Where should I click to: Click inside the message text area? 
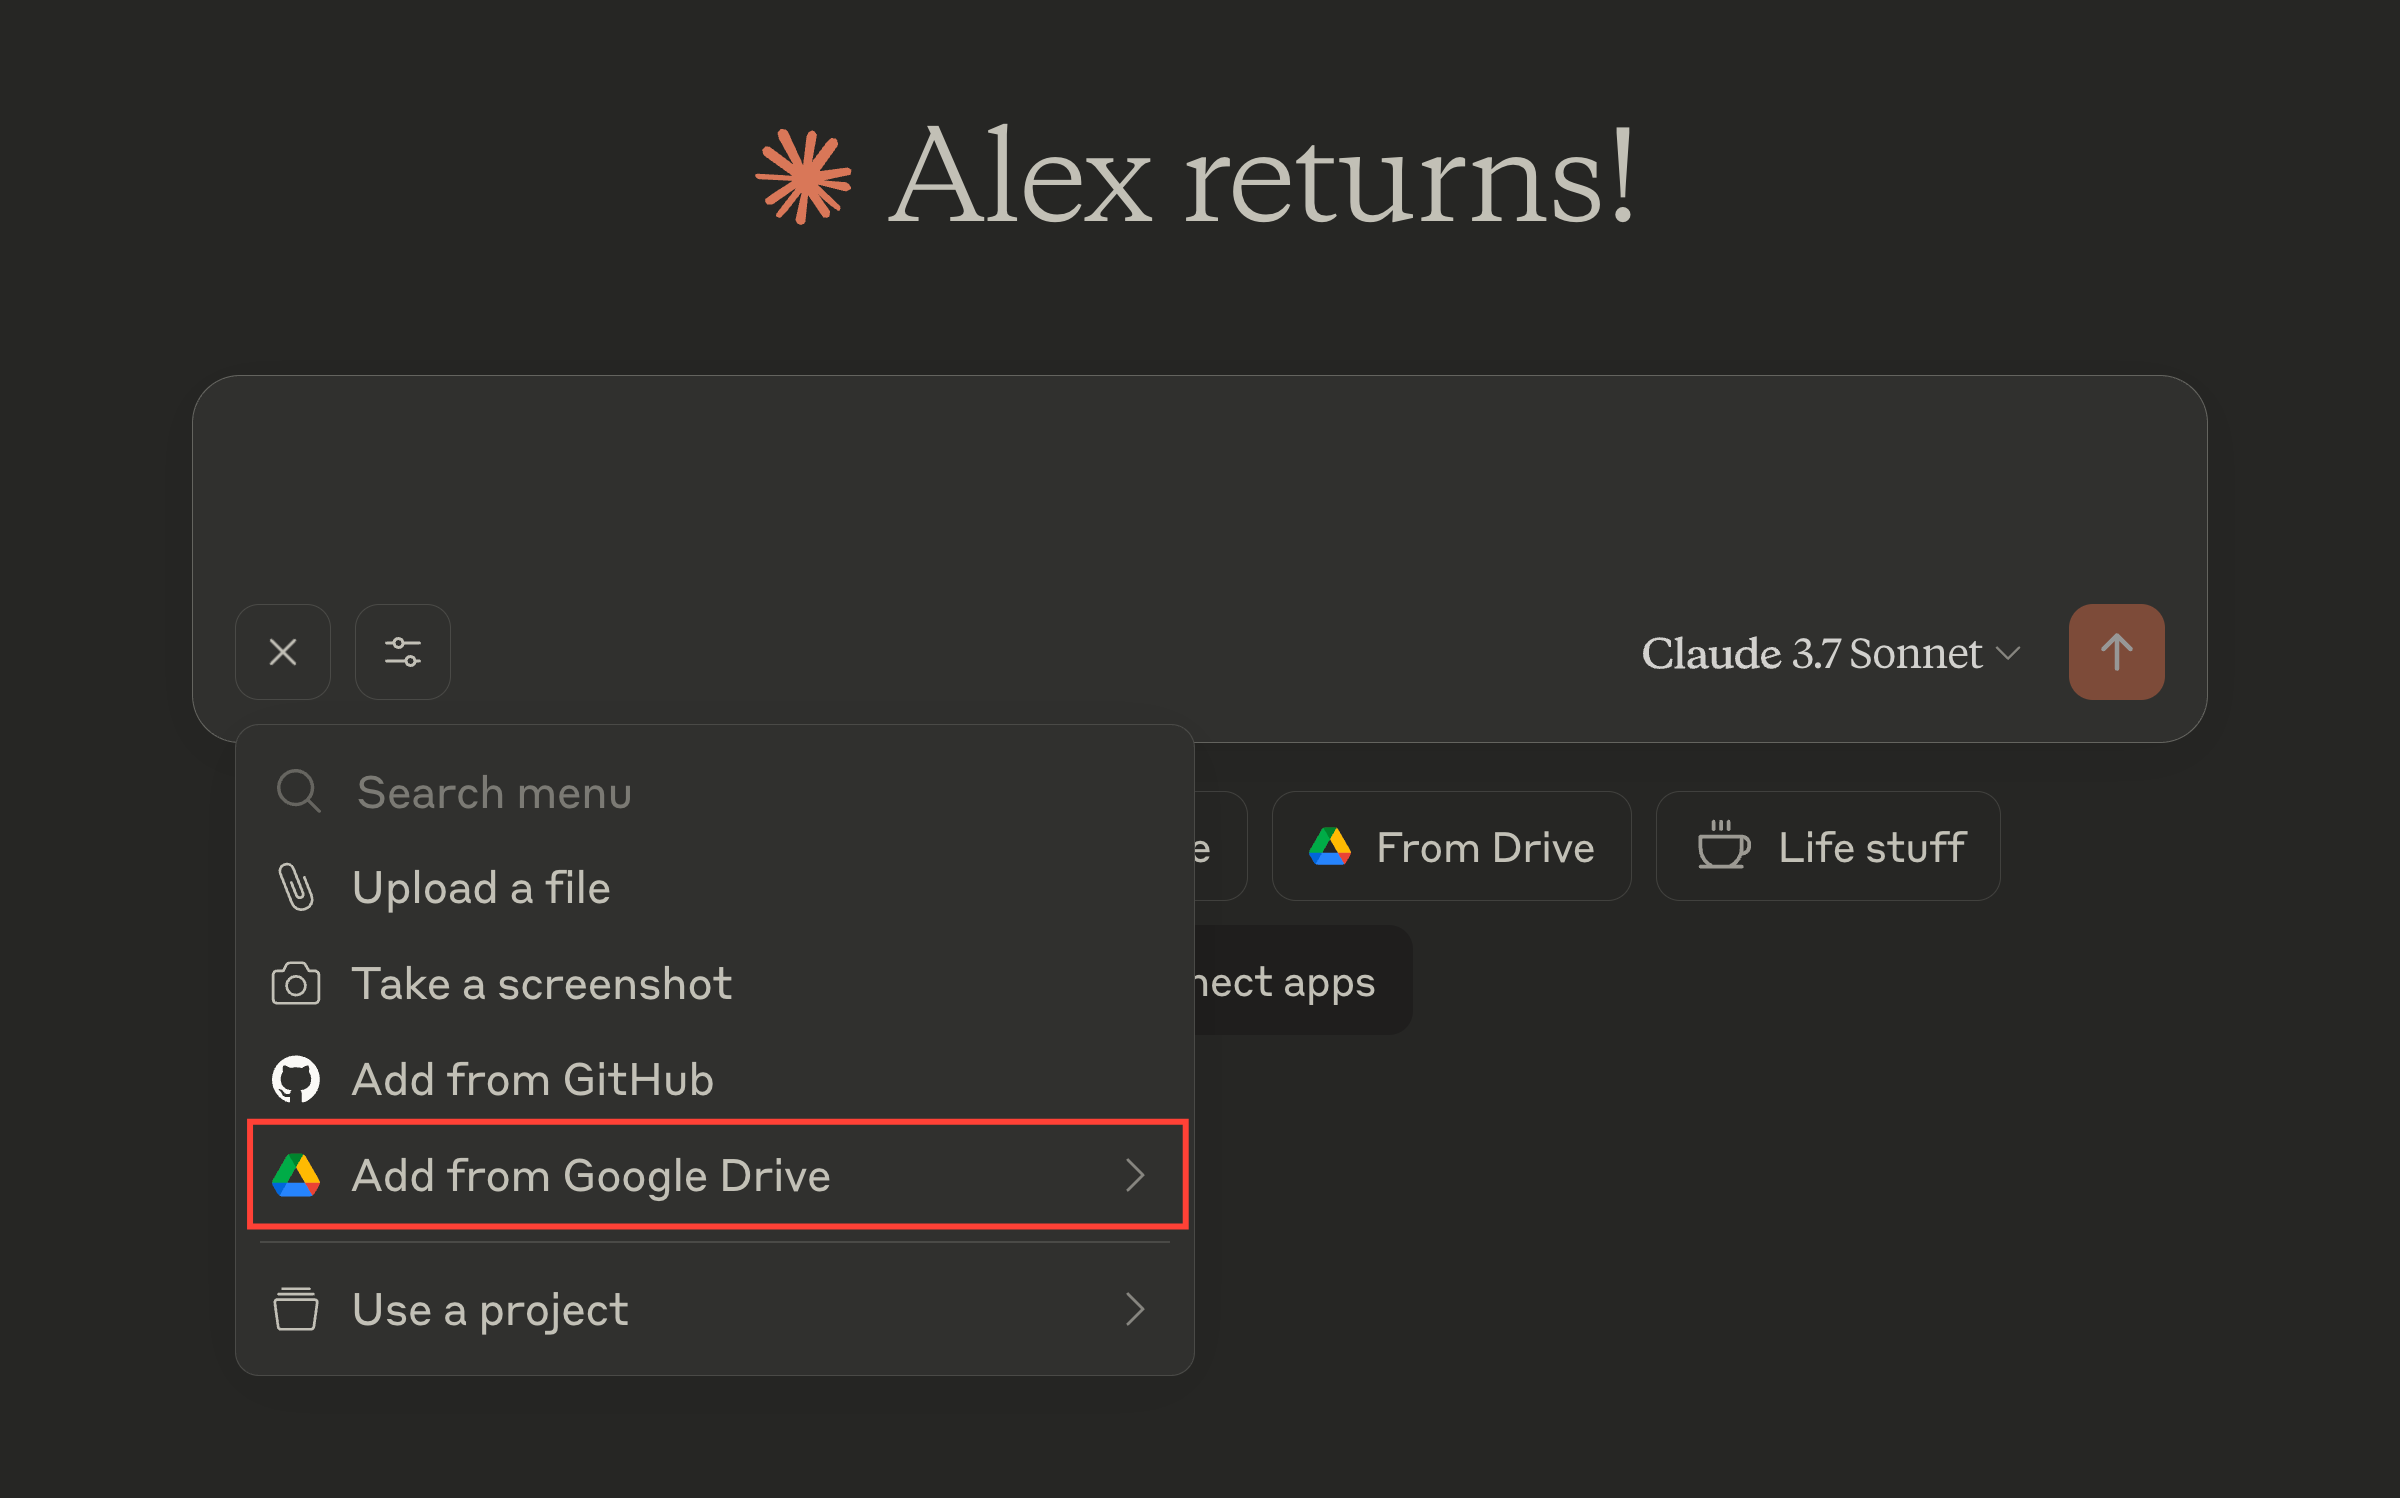coord(1198,480)
